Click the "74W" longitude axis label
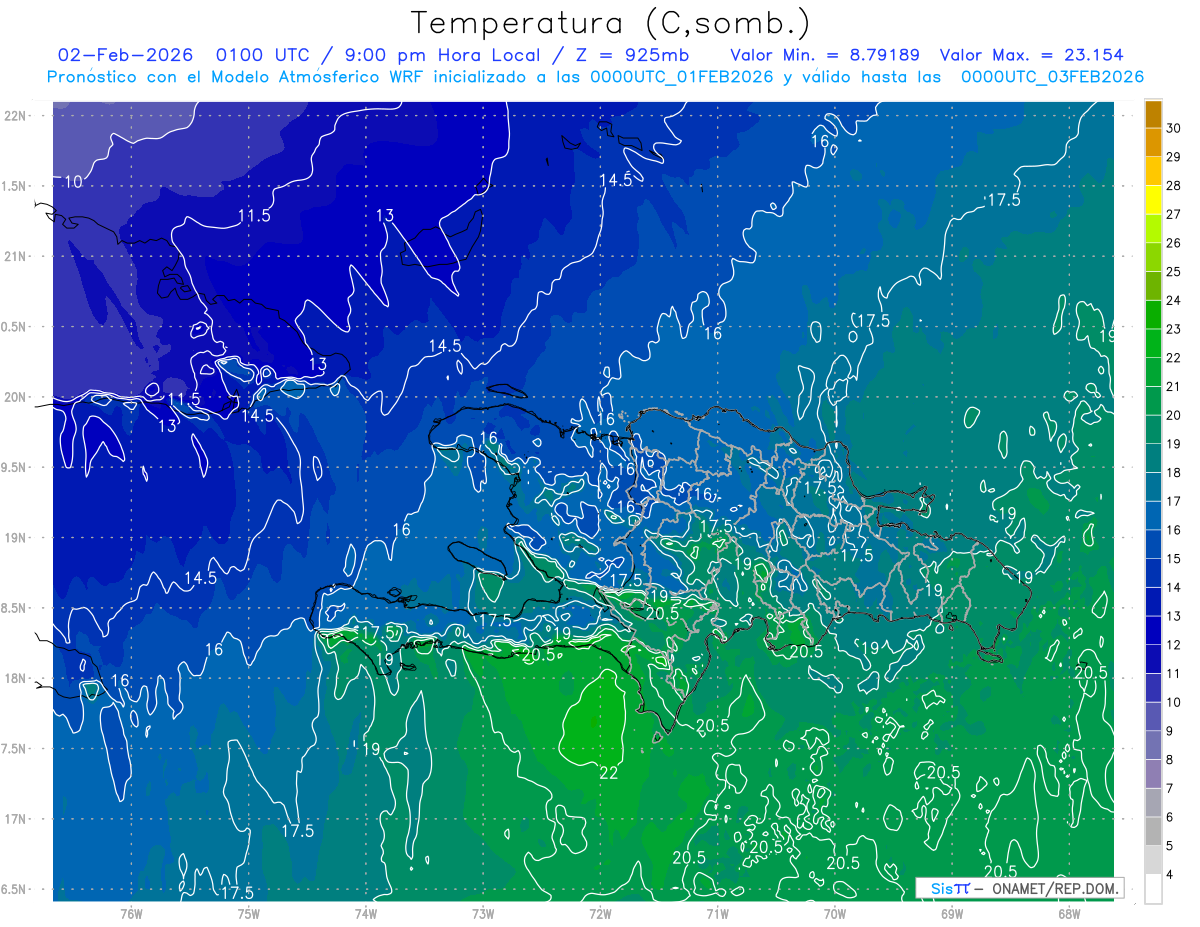The width and height of the screenshot is (1200, 927). point(366,913)
